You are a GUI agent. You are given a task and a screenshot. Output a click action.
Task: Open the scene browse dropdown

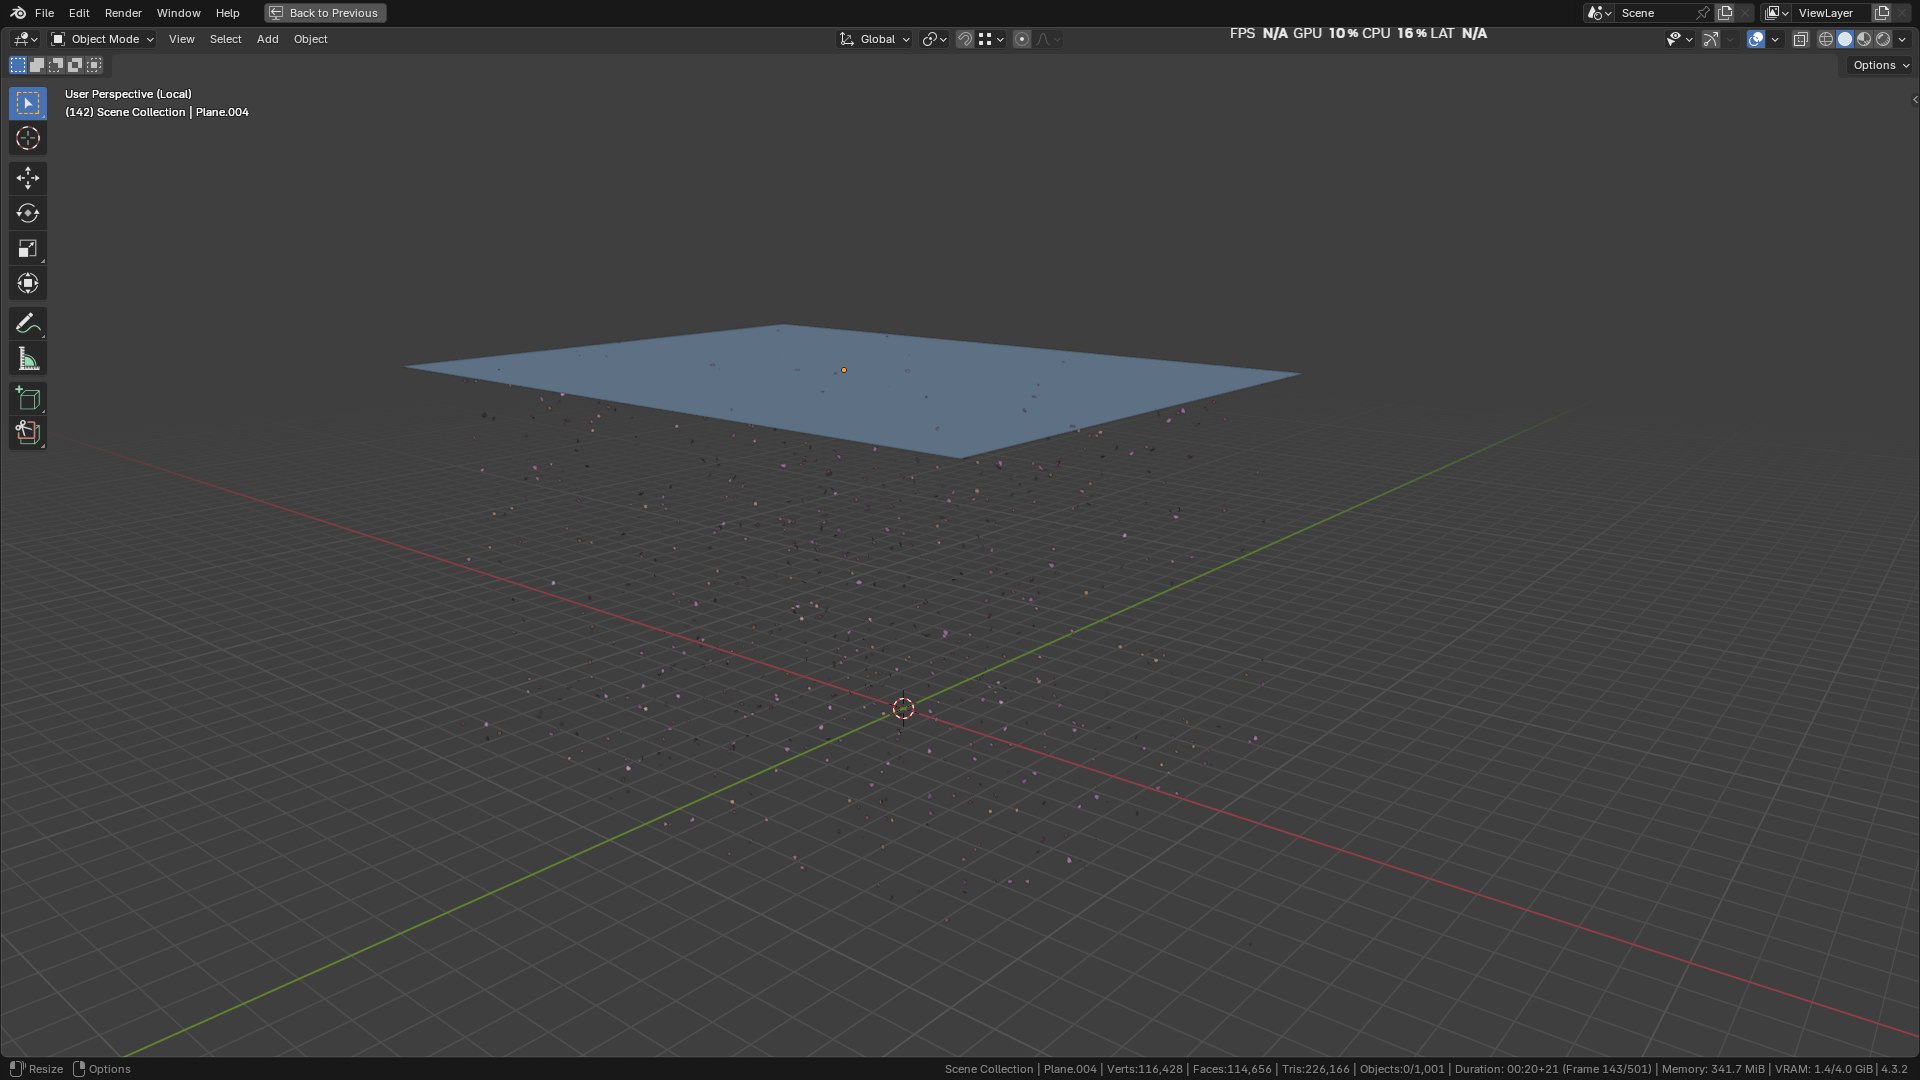click(x=1598, y=13)
